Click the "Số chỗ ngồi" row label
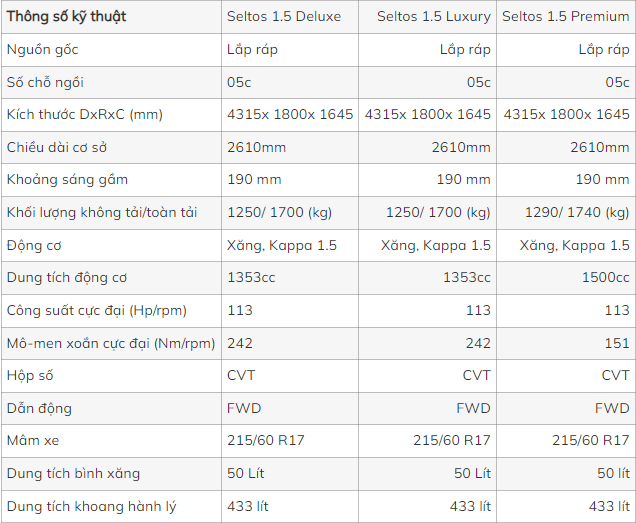The width and height of the screenshot is (636, 523). 46,82
